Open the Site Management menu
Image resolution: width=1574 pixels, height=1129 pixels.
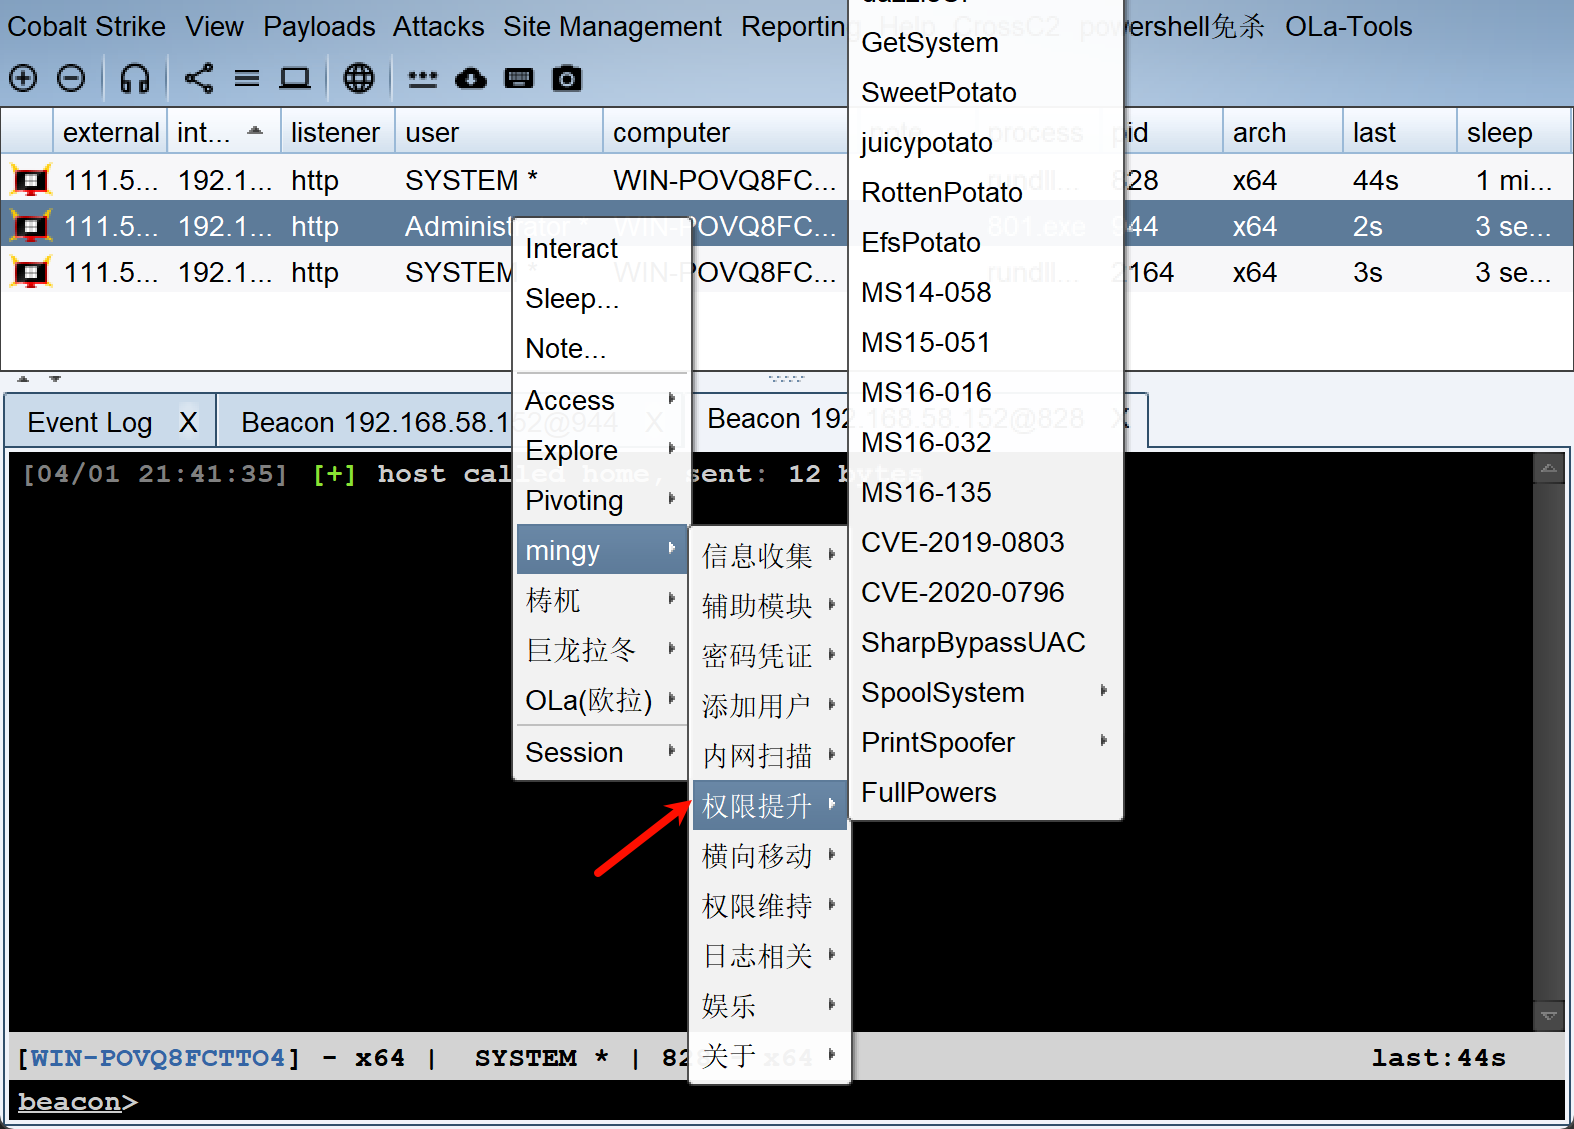[612, 26]
